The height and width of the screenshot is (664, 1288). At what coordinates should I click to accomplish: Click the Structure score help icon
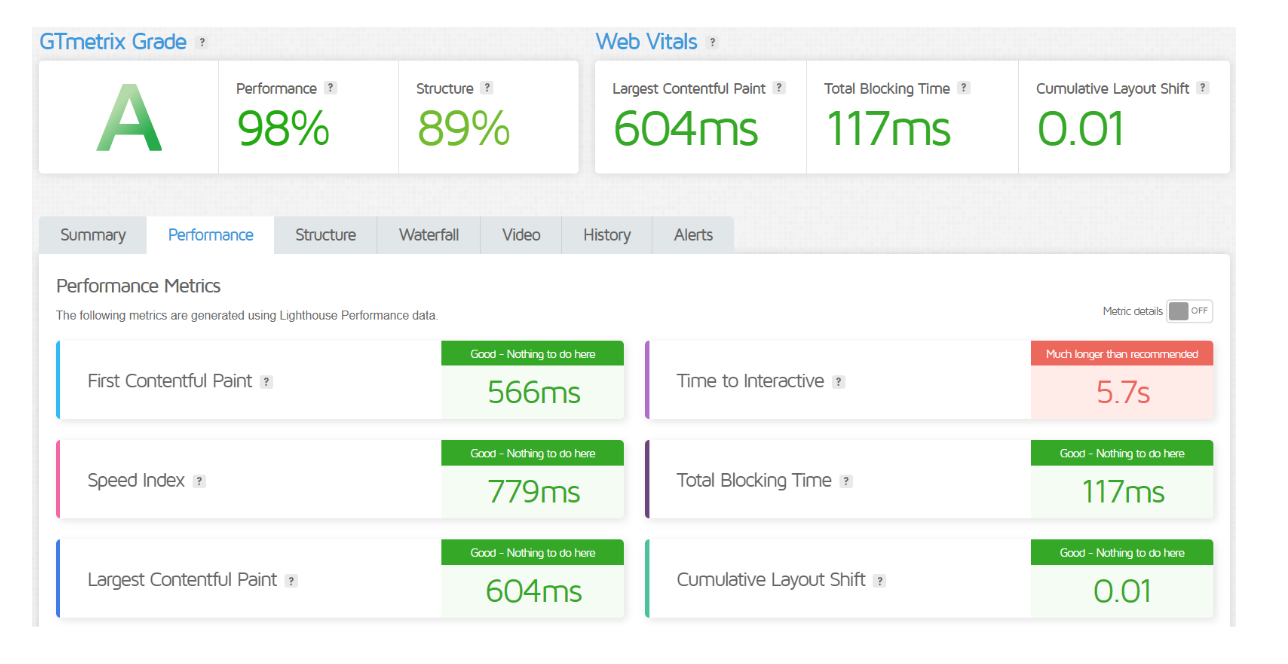coord(487,88)
